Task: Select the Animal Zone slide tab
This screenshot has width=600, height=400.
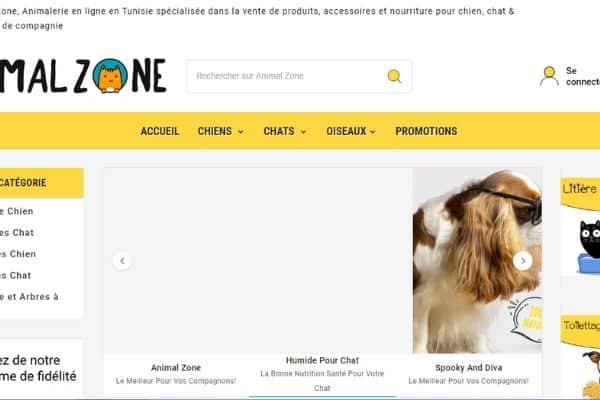Action: pos(176,374)
